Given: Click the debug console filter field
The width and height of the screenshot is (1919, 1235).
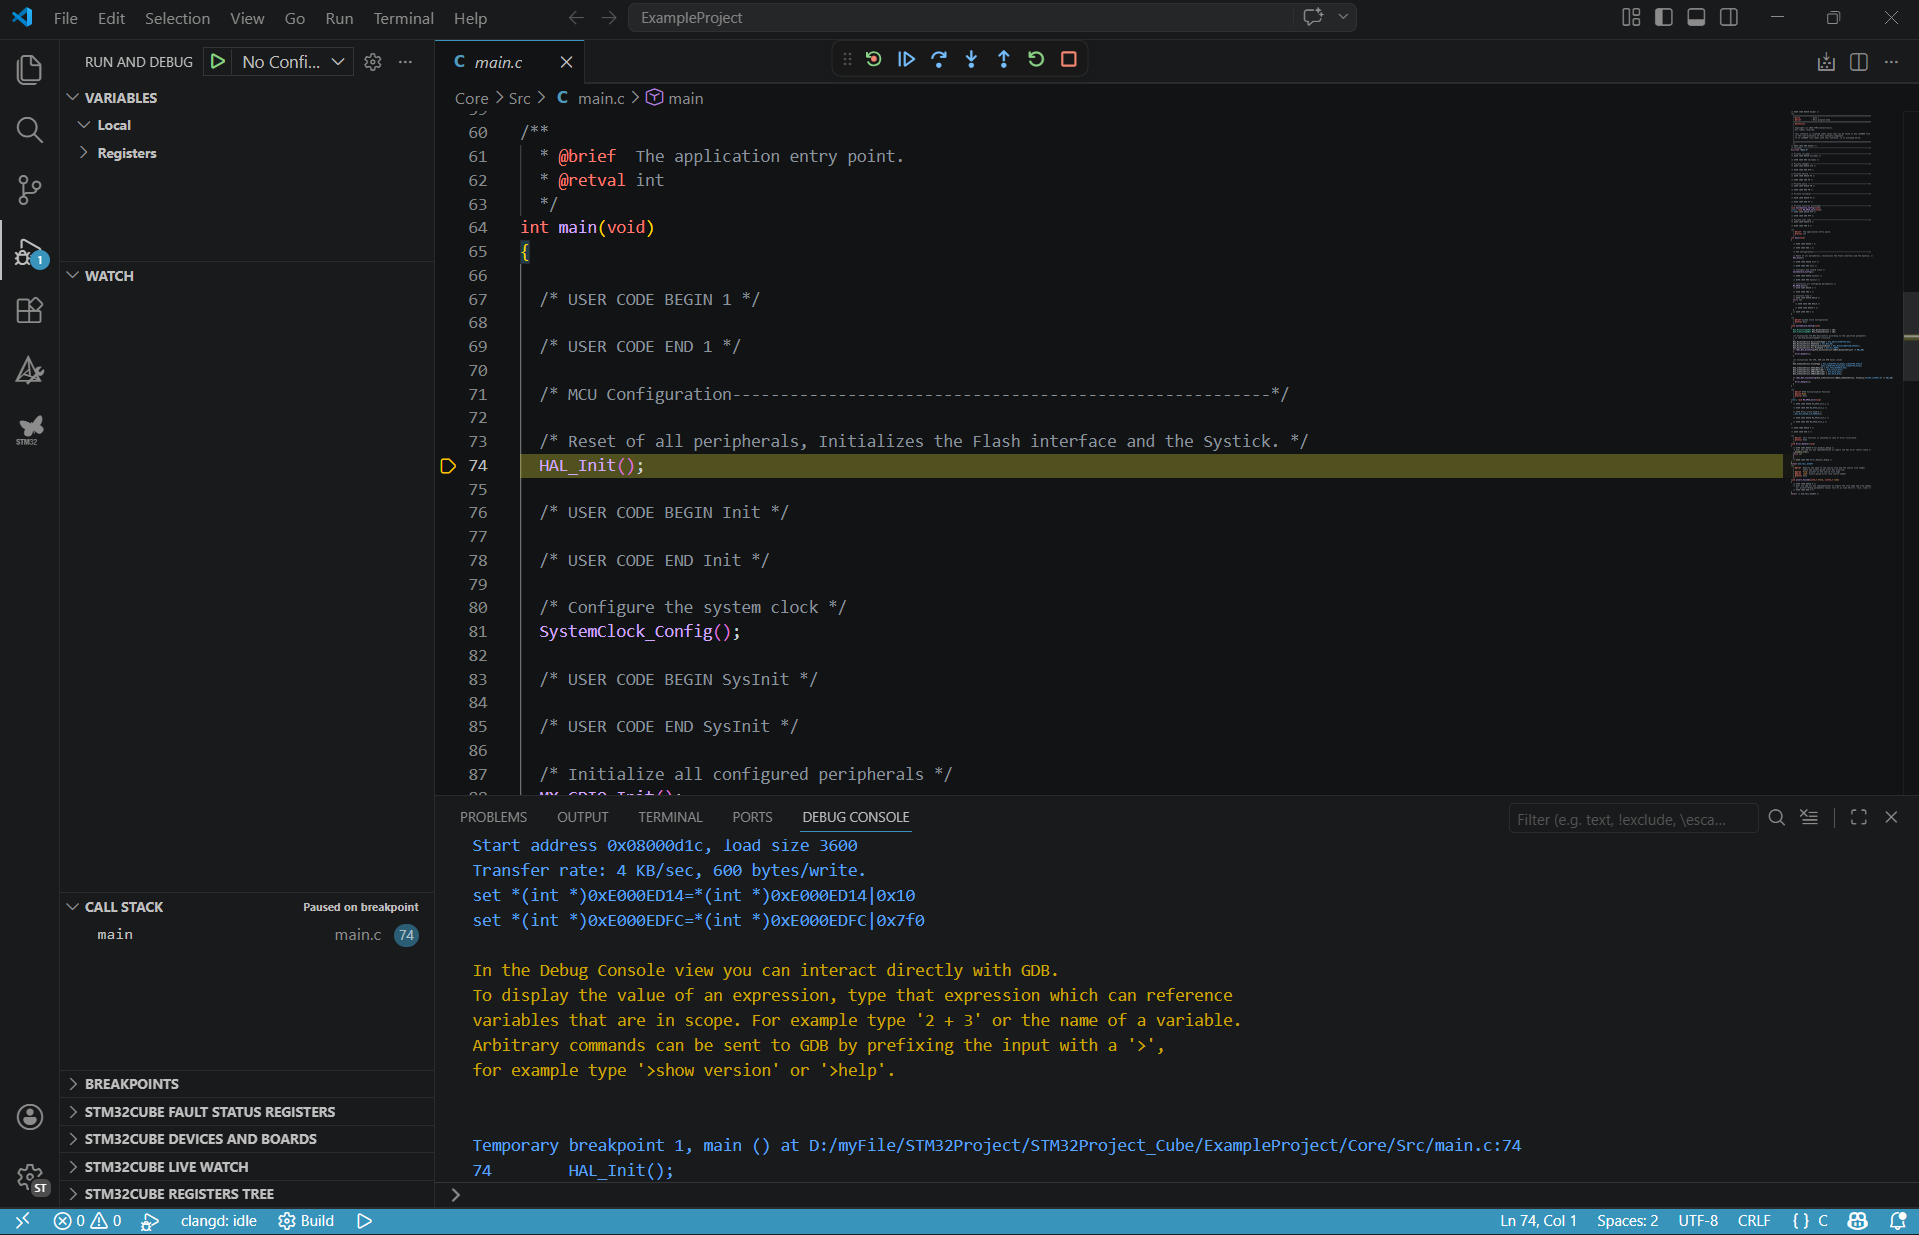Looking at the screenshot, I should pos(1632,819).
